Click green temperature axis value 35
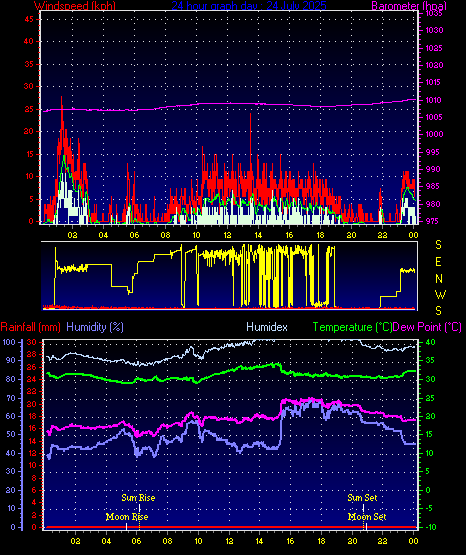The height and width of the screenshot is (555, 466). tap(430, 360)
